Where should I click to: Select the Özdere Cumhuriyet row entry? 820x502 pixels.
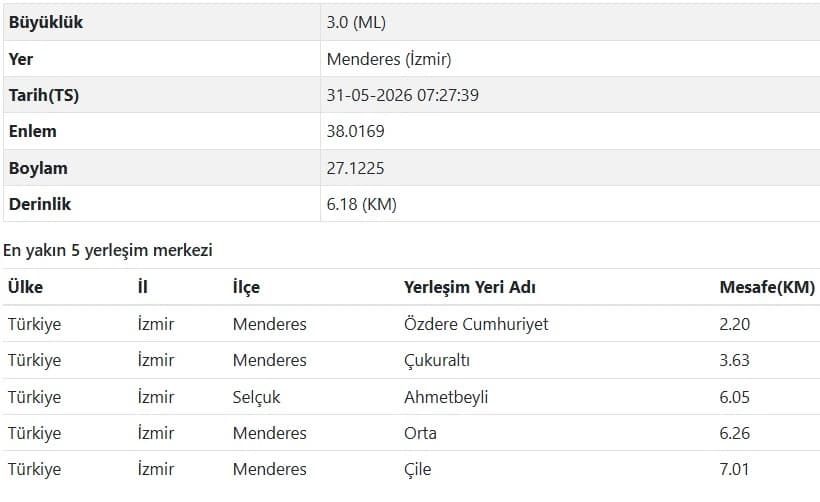point(476,324)
